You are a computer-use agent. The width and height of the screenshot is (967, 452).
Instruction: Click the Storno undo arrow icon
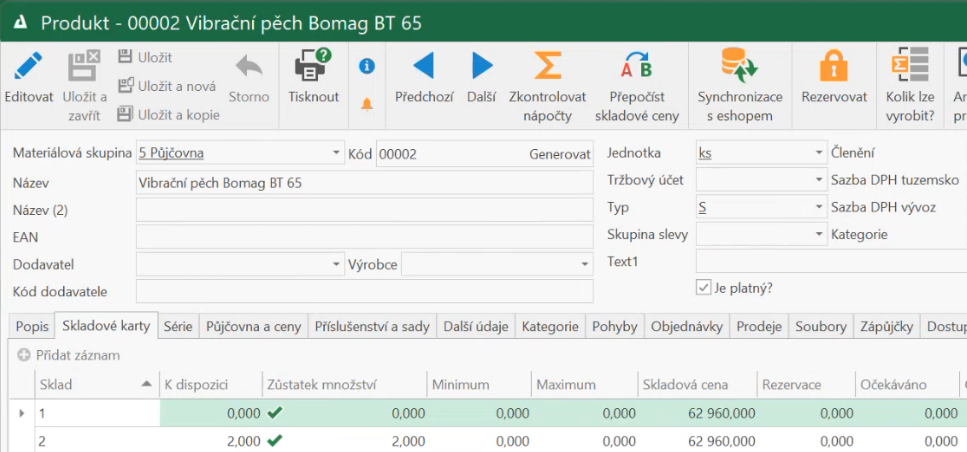[249, 66]
